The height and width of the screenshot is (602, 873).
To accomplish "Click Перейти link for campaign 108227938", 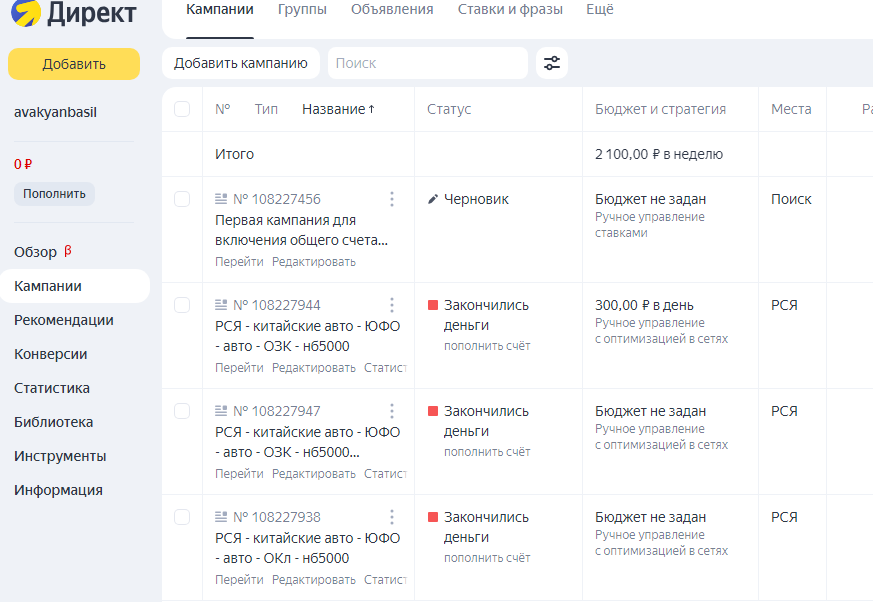I will tap(239, 580).
